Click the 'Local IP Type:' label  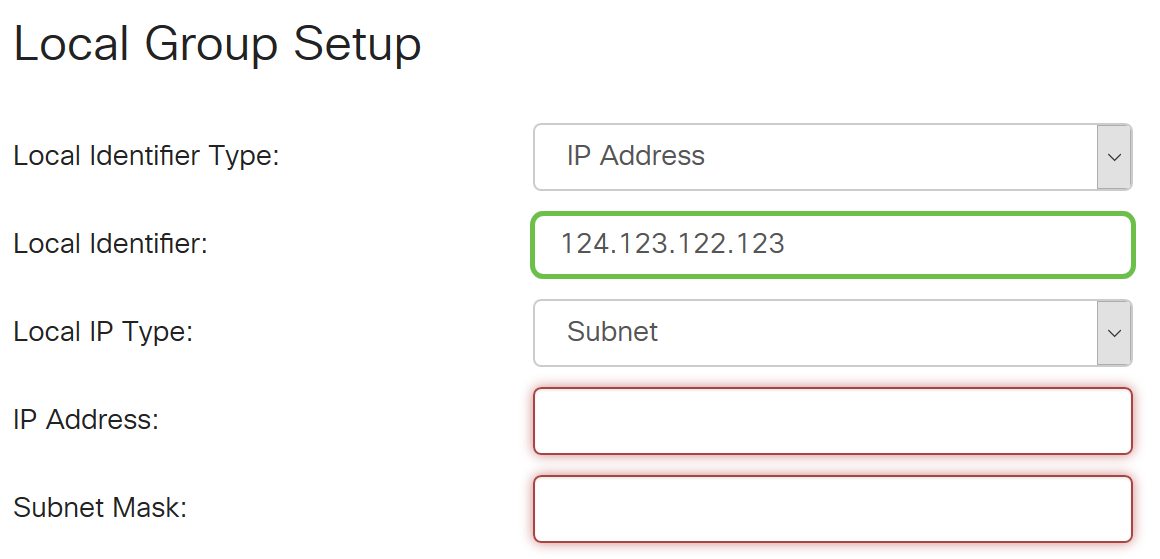[x=103, y=332]
